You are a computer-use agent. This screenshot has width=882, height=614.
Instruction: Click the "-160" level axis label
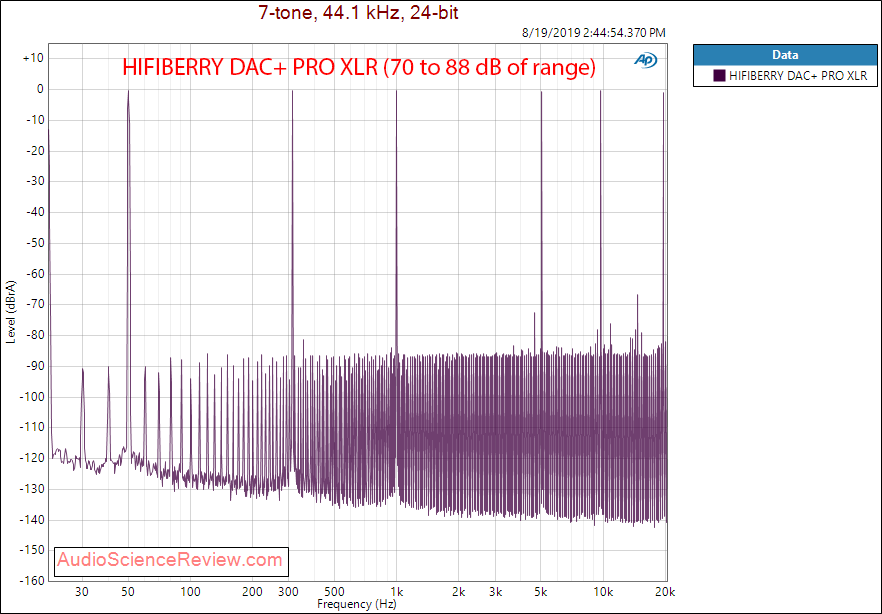pyautogui.click(x=32, y=580)
